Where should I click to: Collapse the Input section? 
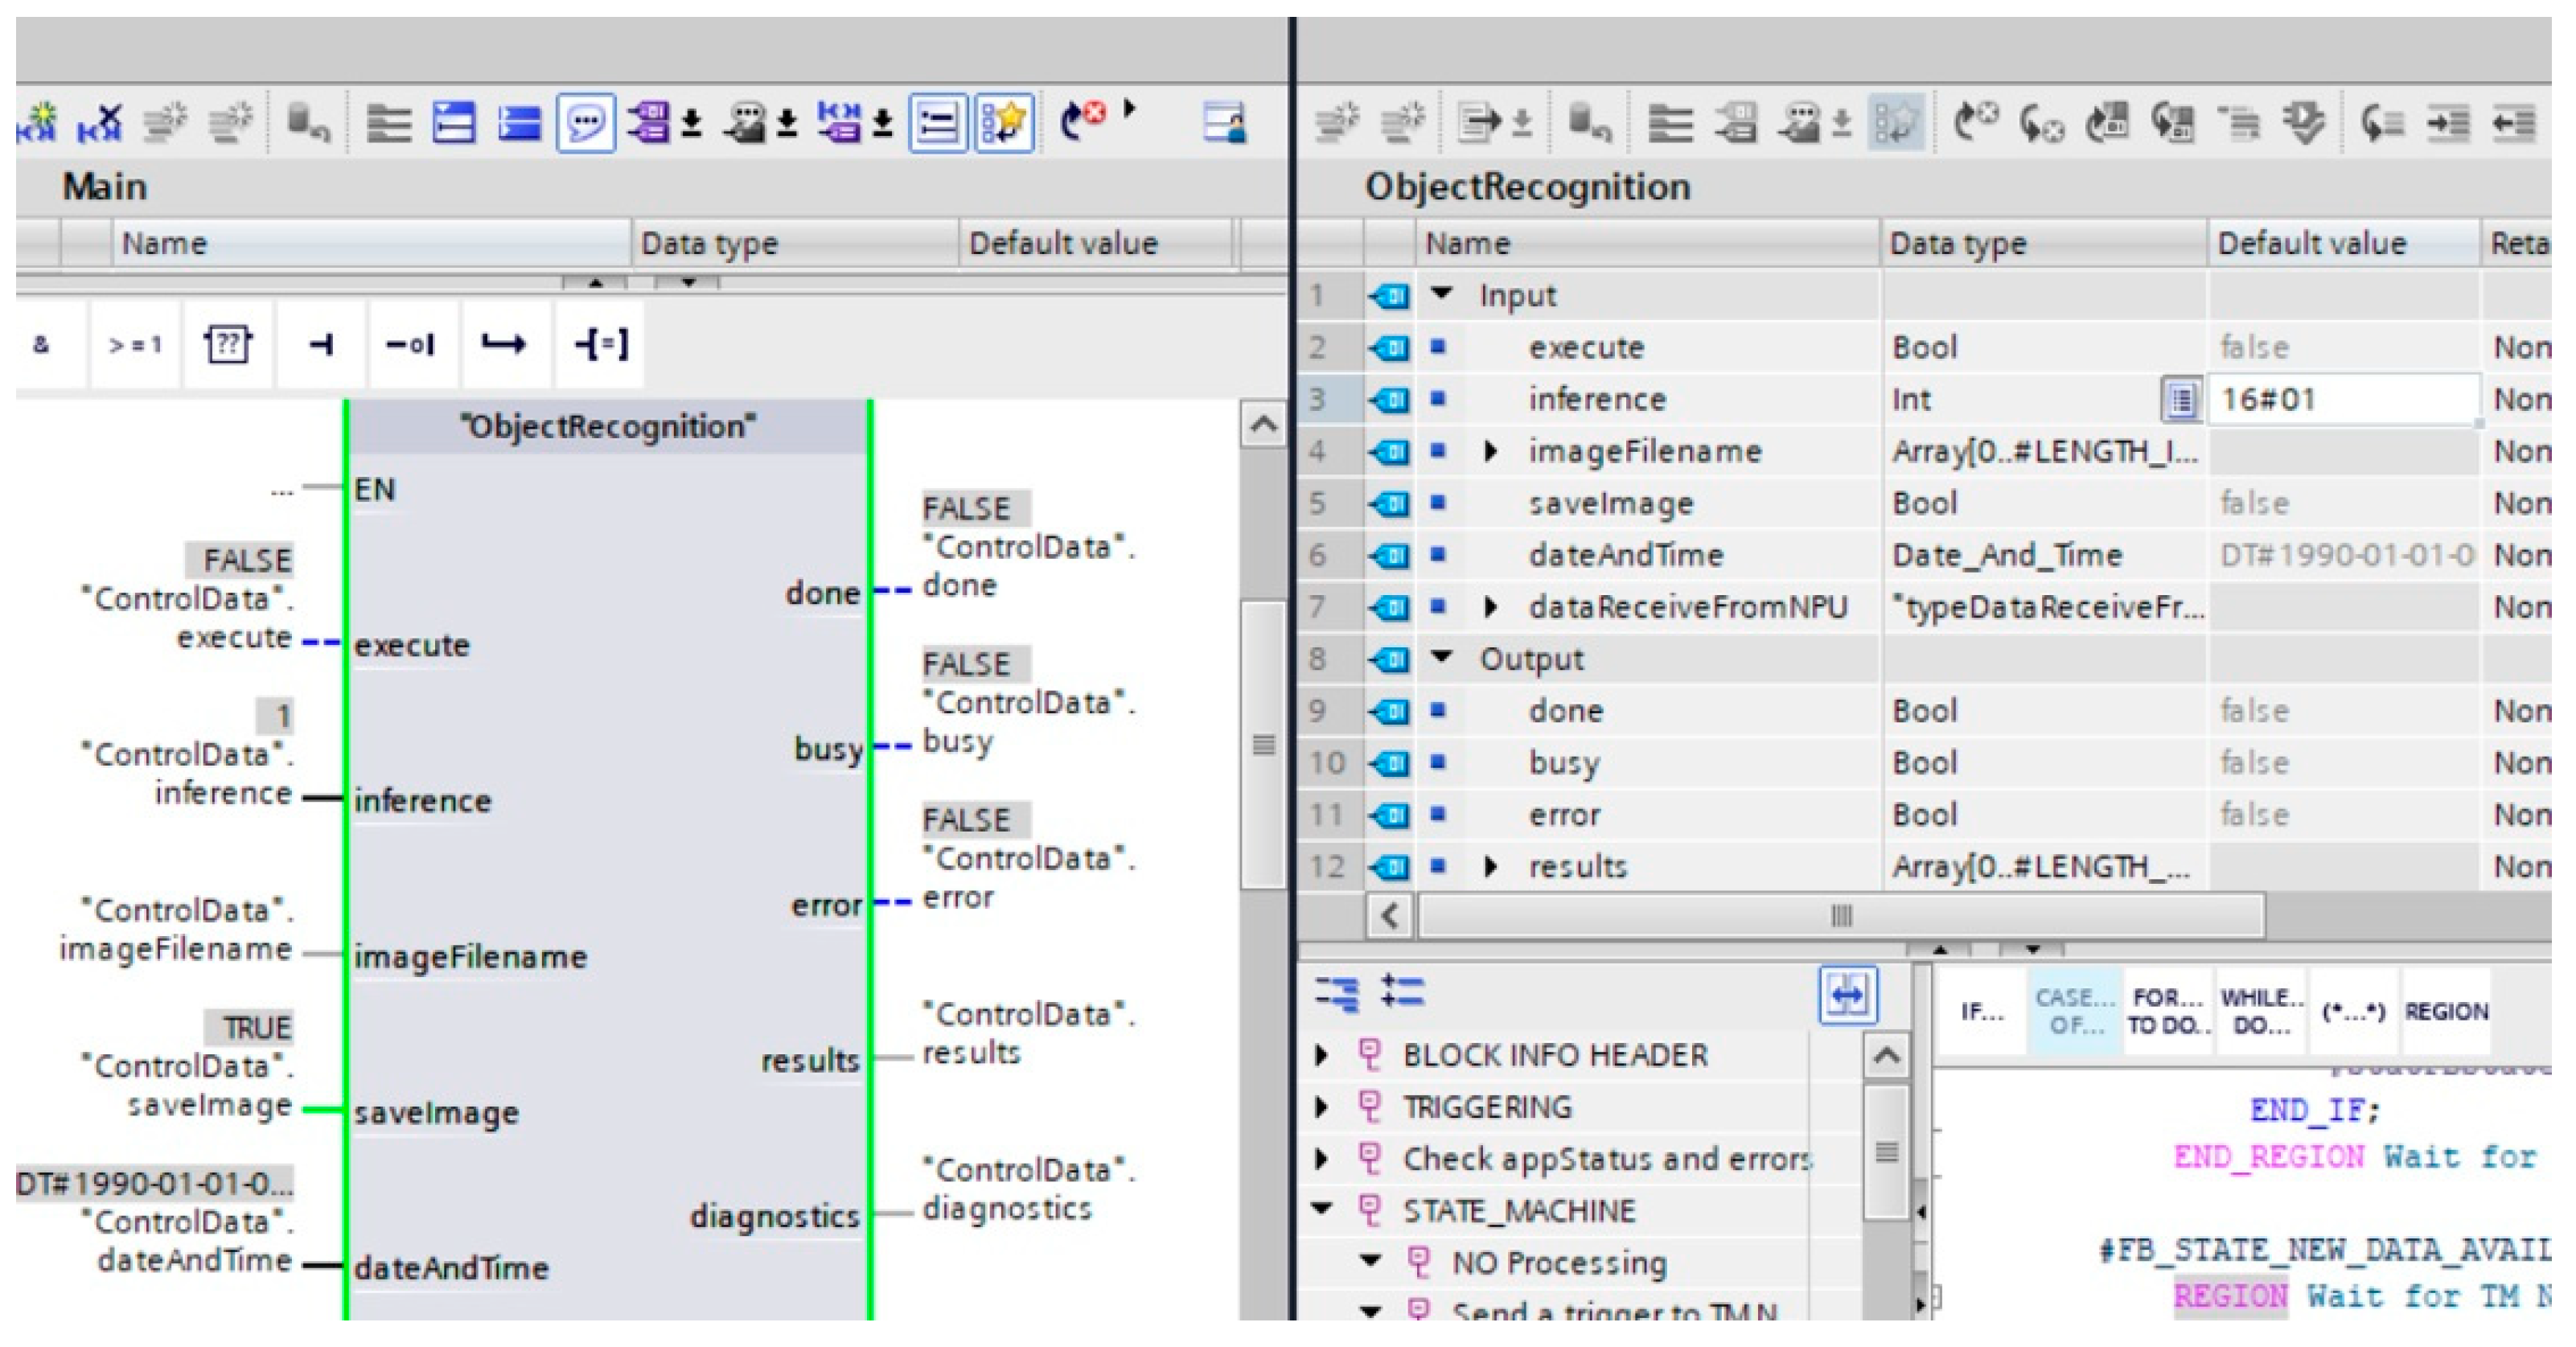coord(1441,294)
